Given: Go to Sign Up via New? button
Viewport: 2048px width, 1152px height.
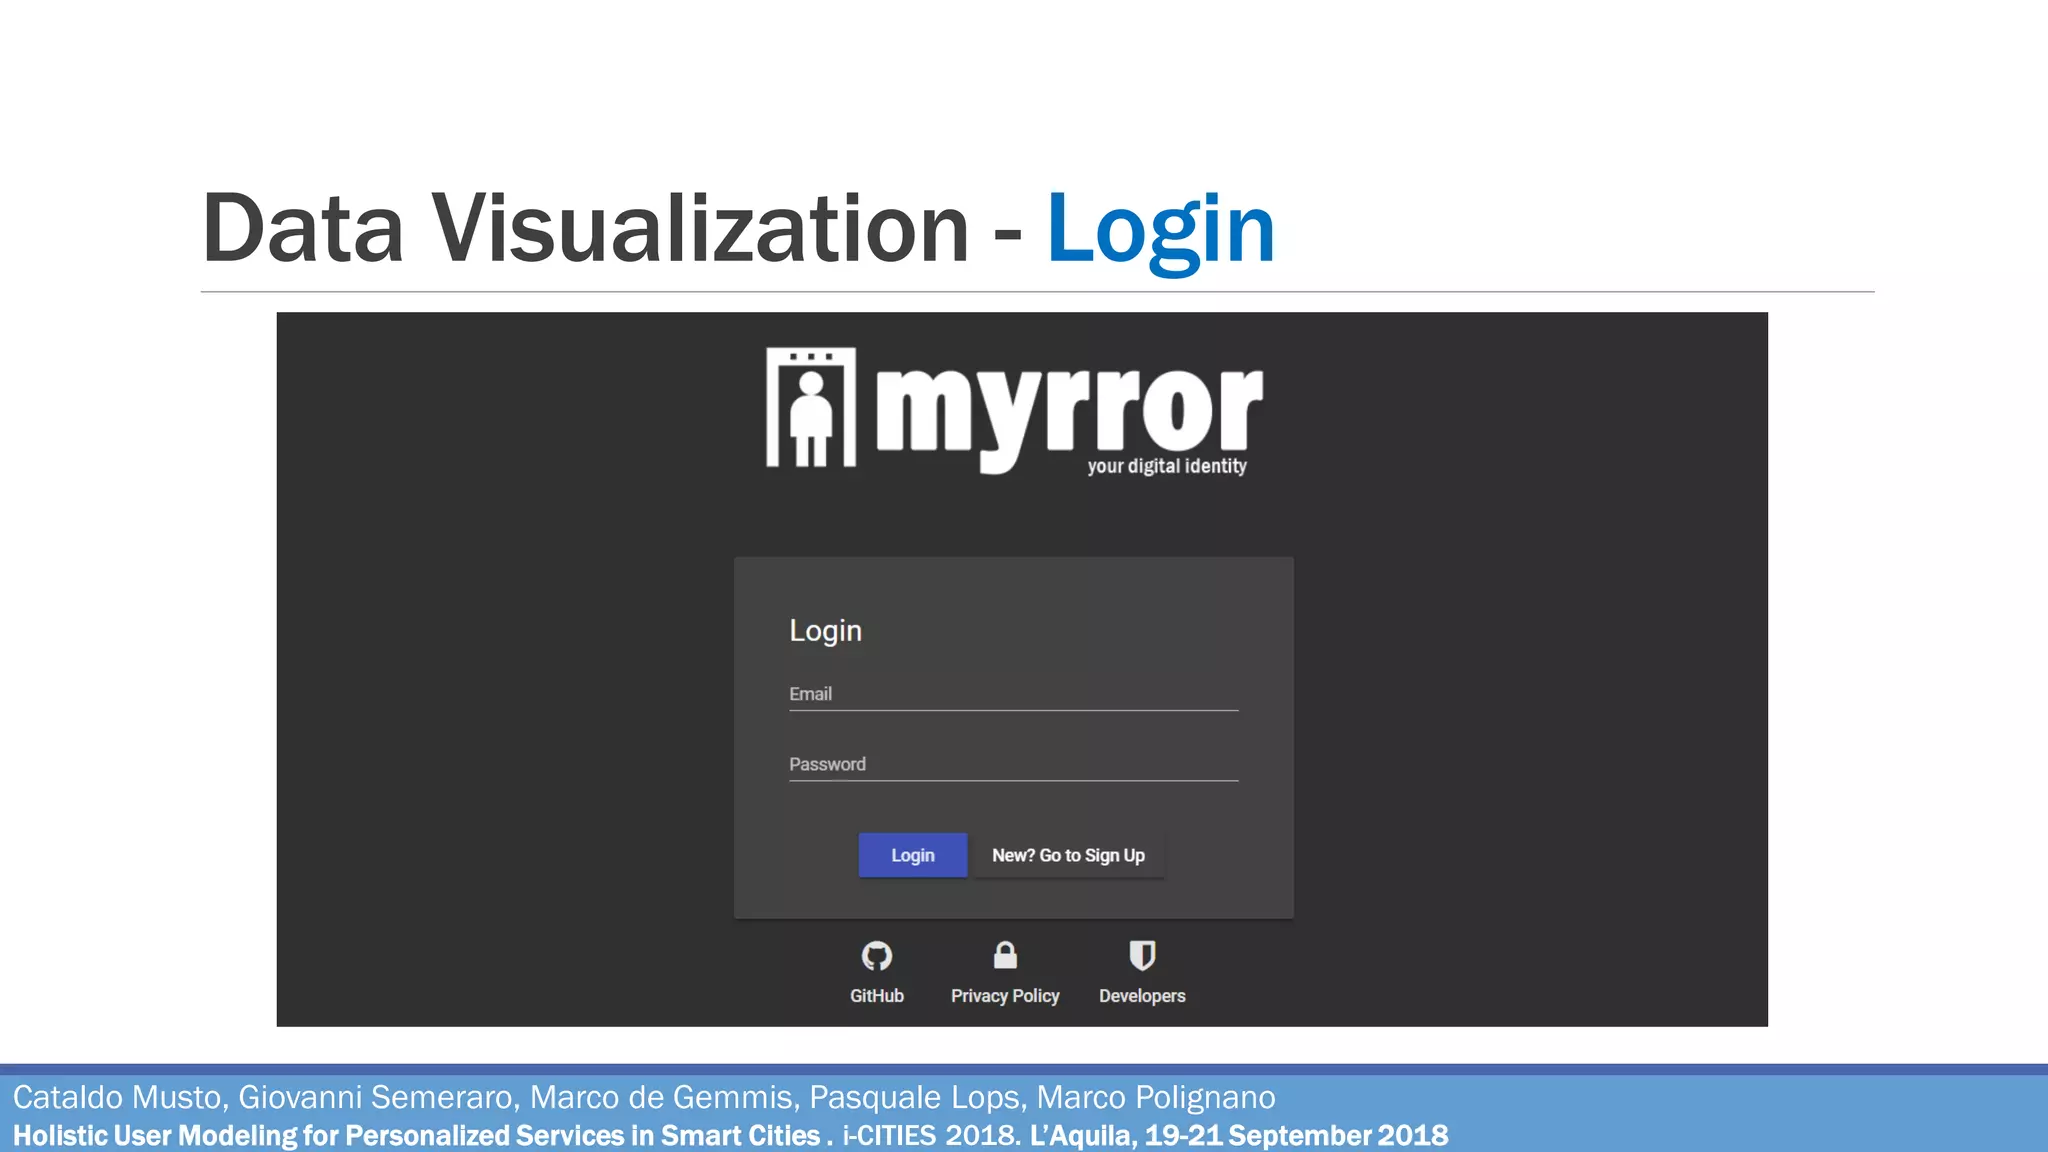Looking at the screenshot, I should (x=1068, y=855).
